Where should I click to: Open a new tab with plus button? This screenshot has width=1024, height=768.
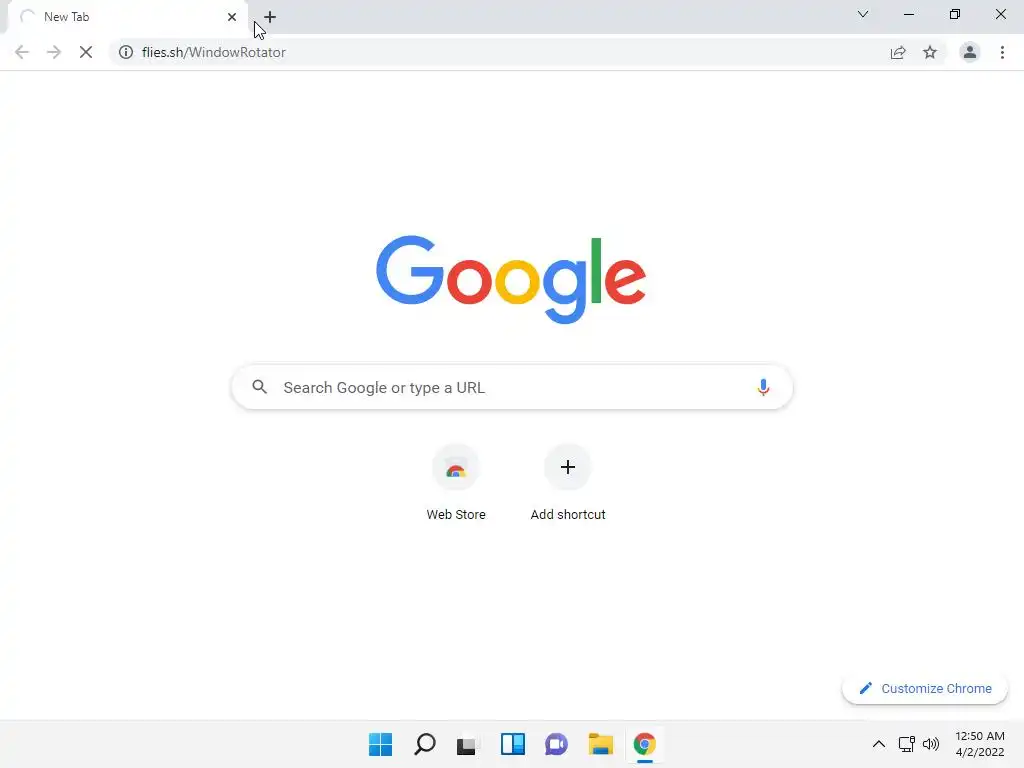click(270, 17)
